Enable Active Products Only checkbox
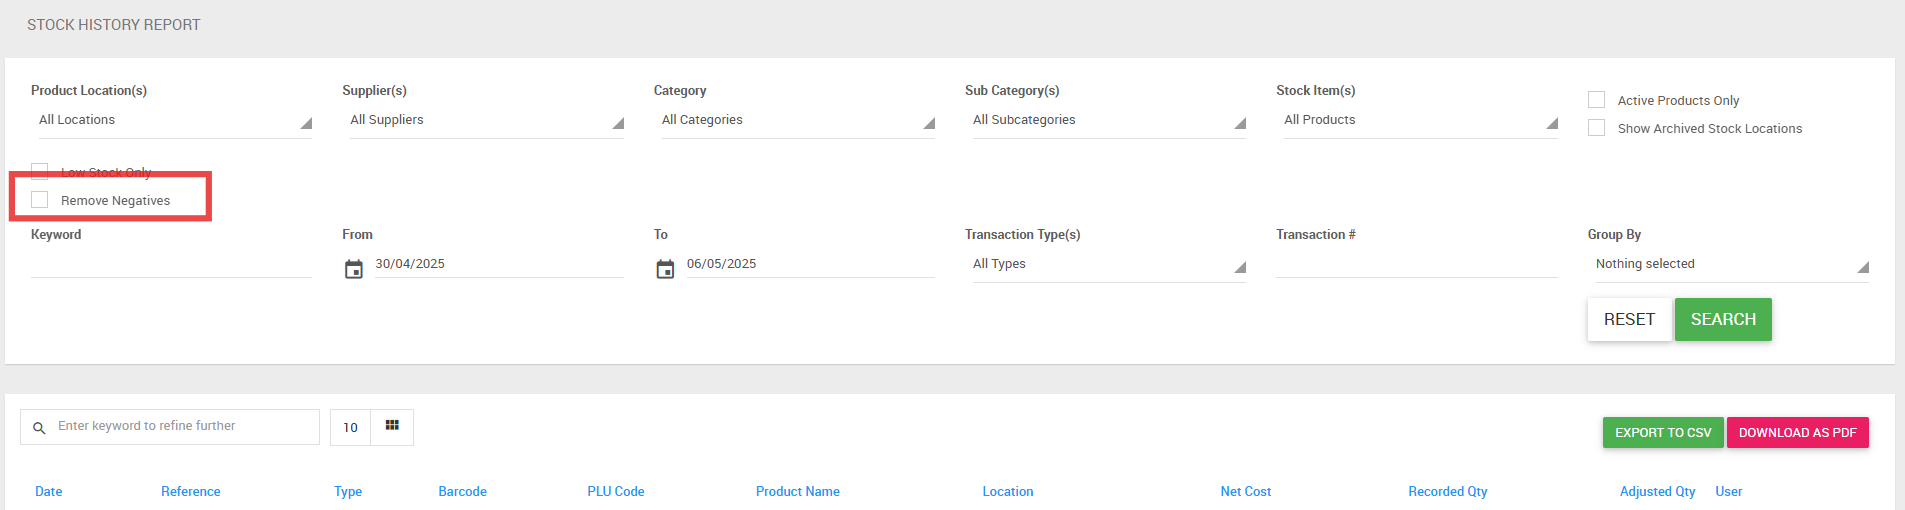1905x510 pixels. click(x=1597, y=100)
